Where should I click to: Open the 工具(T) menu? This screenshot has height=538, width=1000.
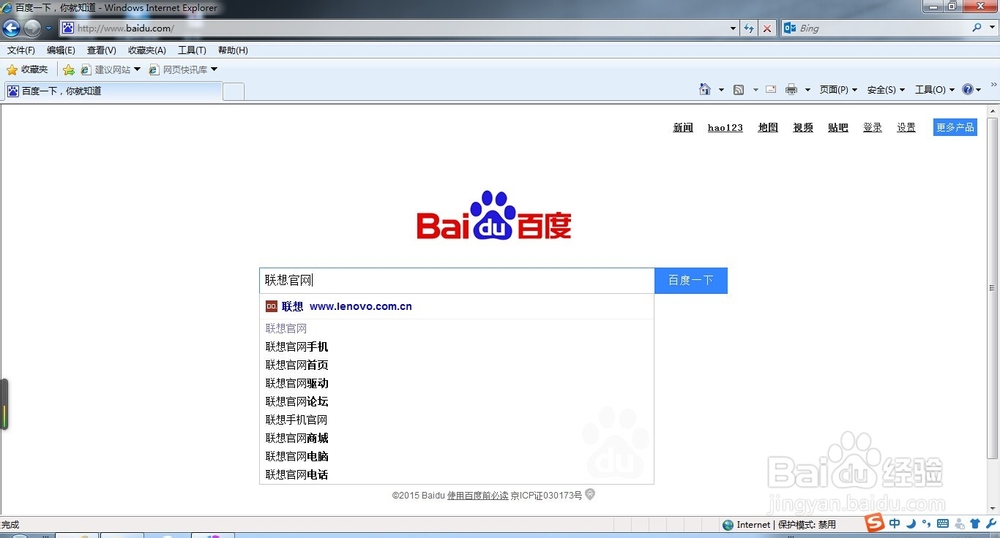tap(192, 50)
